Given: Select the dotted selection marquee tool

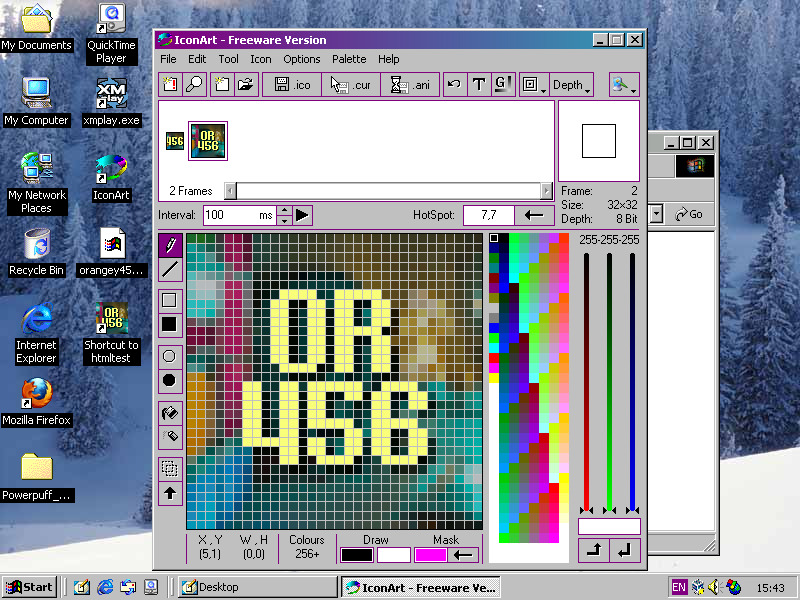Looking at the screenshot, I should pos(170,468).
